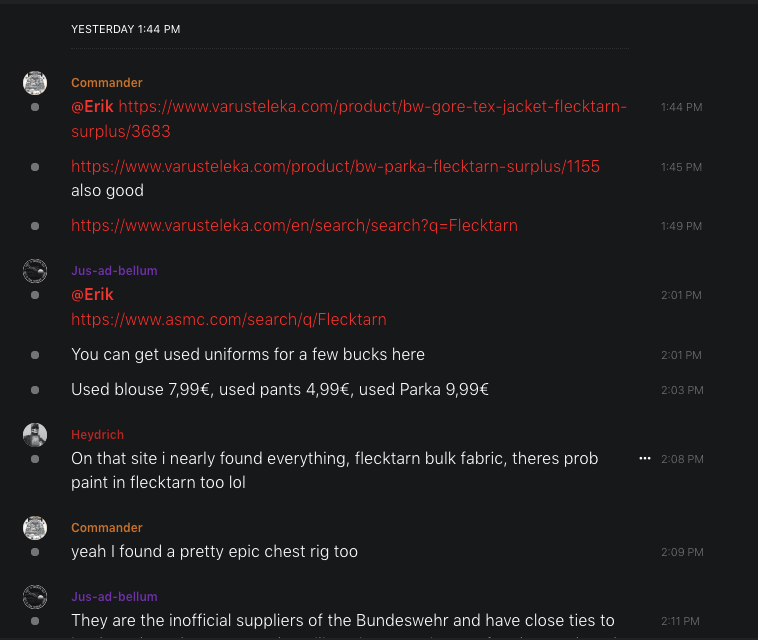Follow the Varusteleka Flecktarn search link

294,226
